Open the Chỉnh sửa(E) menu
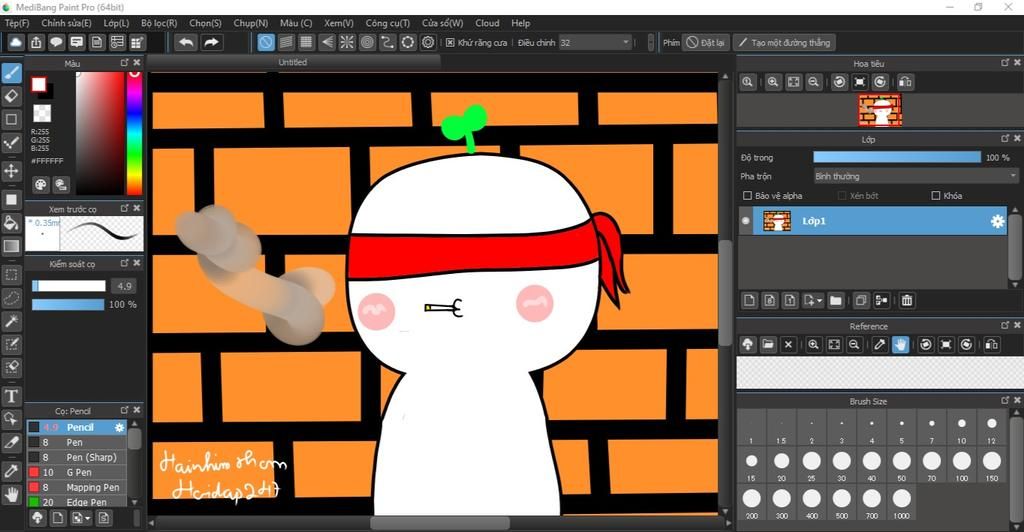This screenshot has width=1024, height=532. coord(67,23)
